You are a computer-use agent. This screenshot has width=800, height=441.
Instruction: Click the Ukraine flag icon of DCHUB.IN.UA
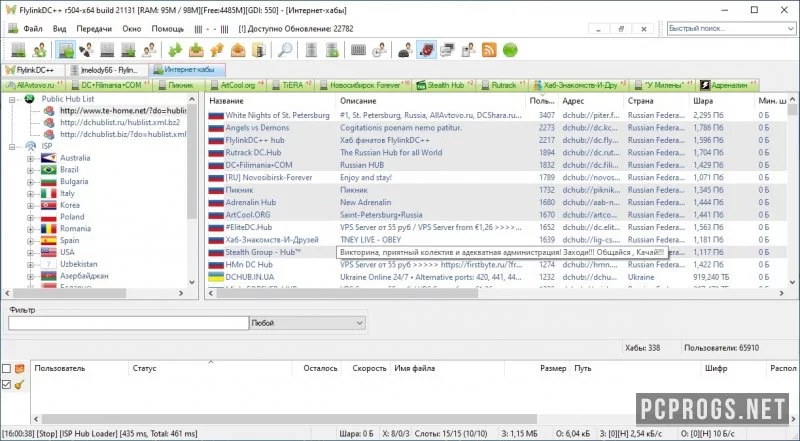216,277
